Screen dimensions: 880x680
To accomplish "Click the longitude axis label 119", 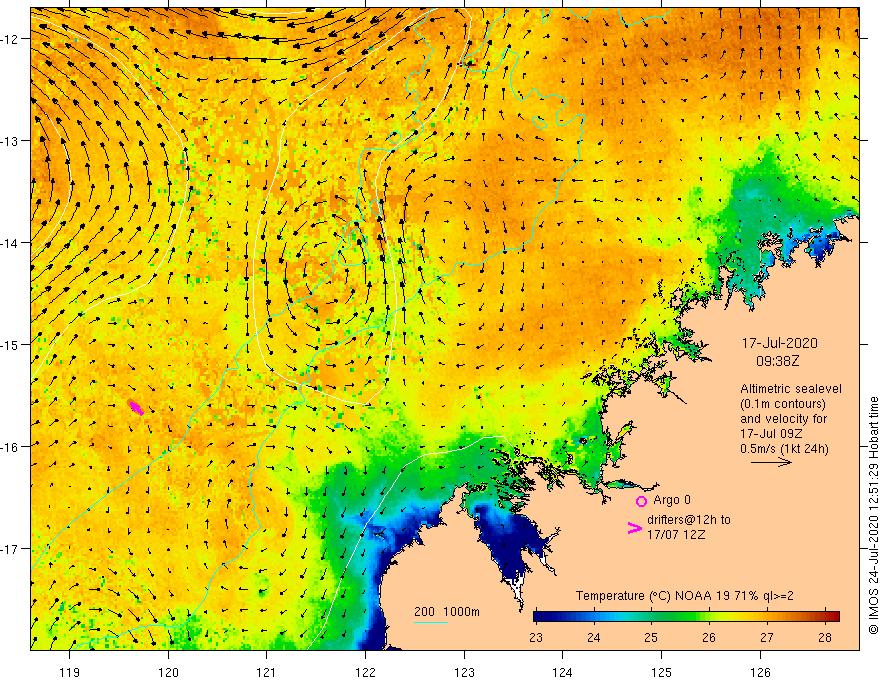I will pyautogui.click(x=70, y=672).
